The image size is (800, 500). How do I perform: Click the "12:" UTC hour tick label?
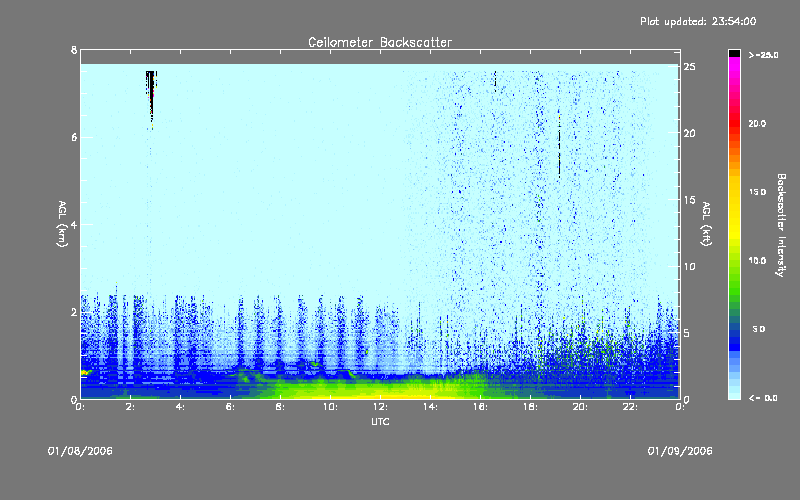pos(380,407)
